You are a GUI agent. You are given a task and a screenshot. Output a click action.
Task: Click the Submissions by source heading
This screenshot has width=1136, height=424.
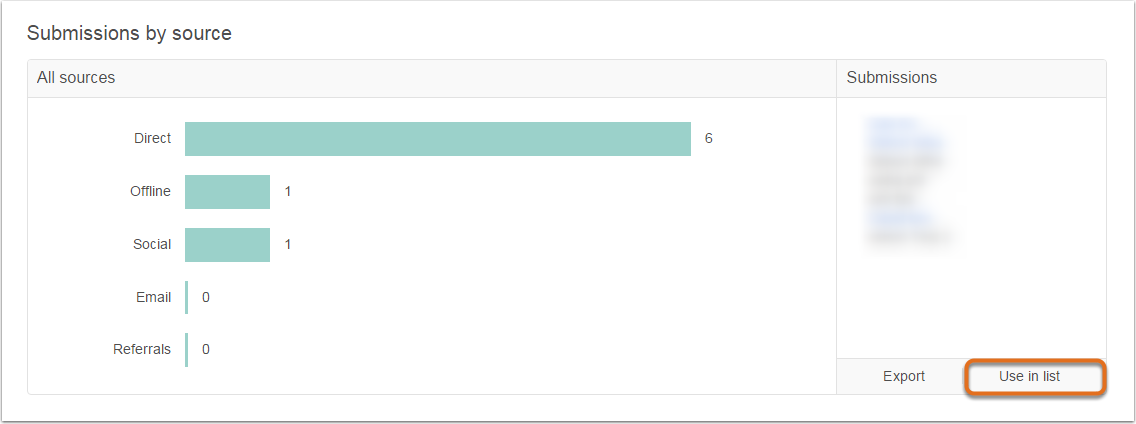(129, 33)
